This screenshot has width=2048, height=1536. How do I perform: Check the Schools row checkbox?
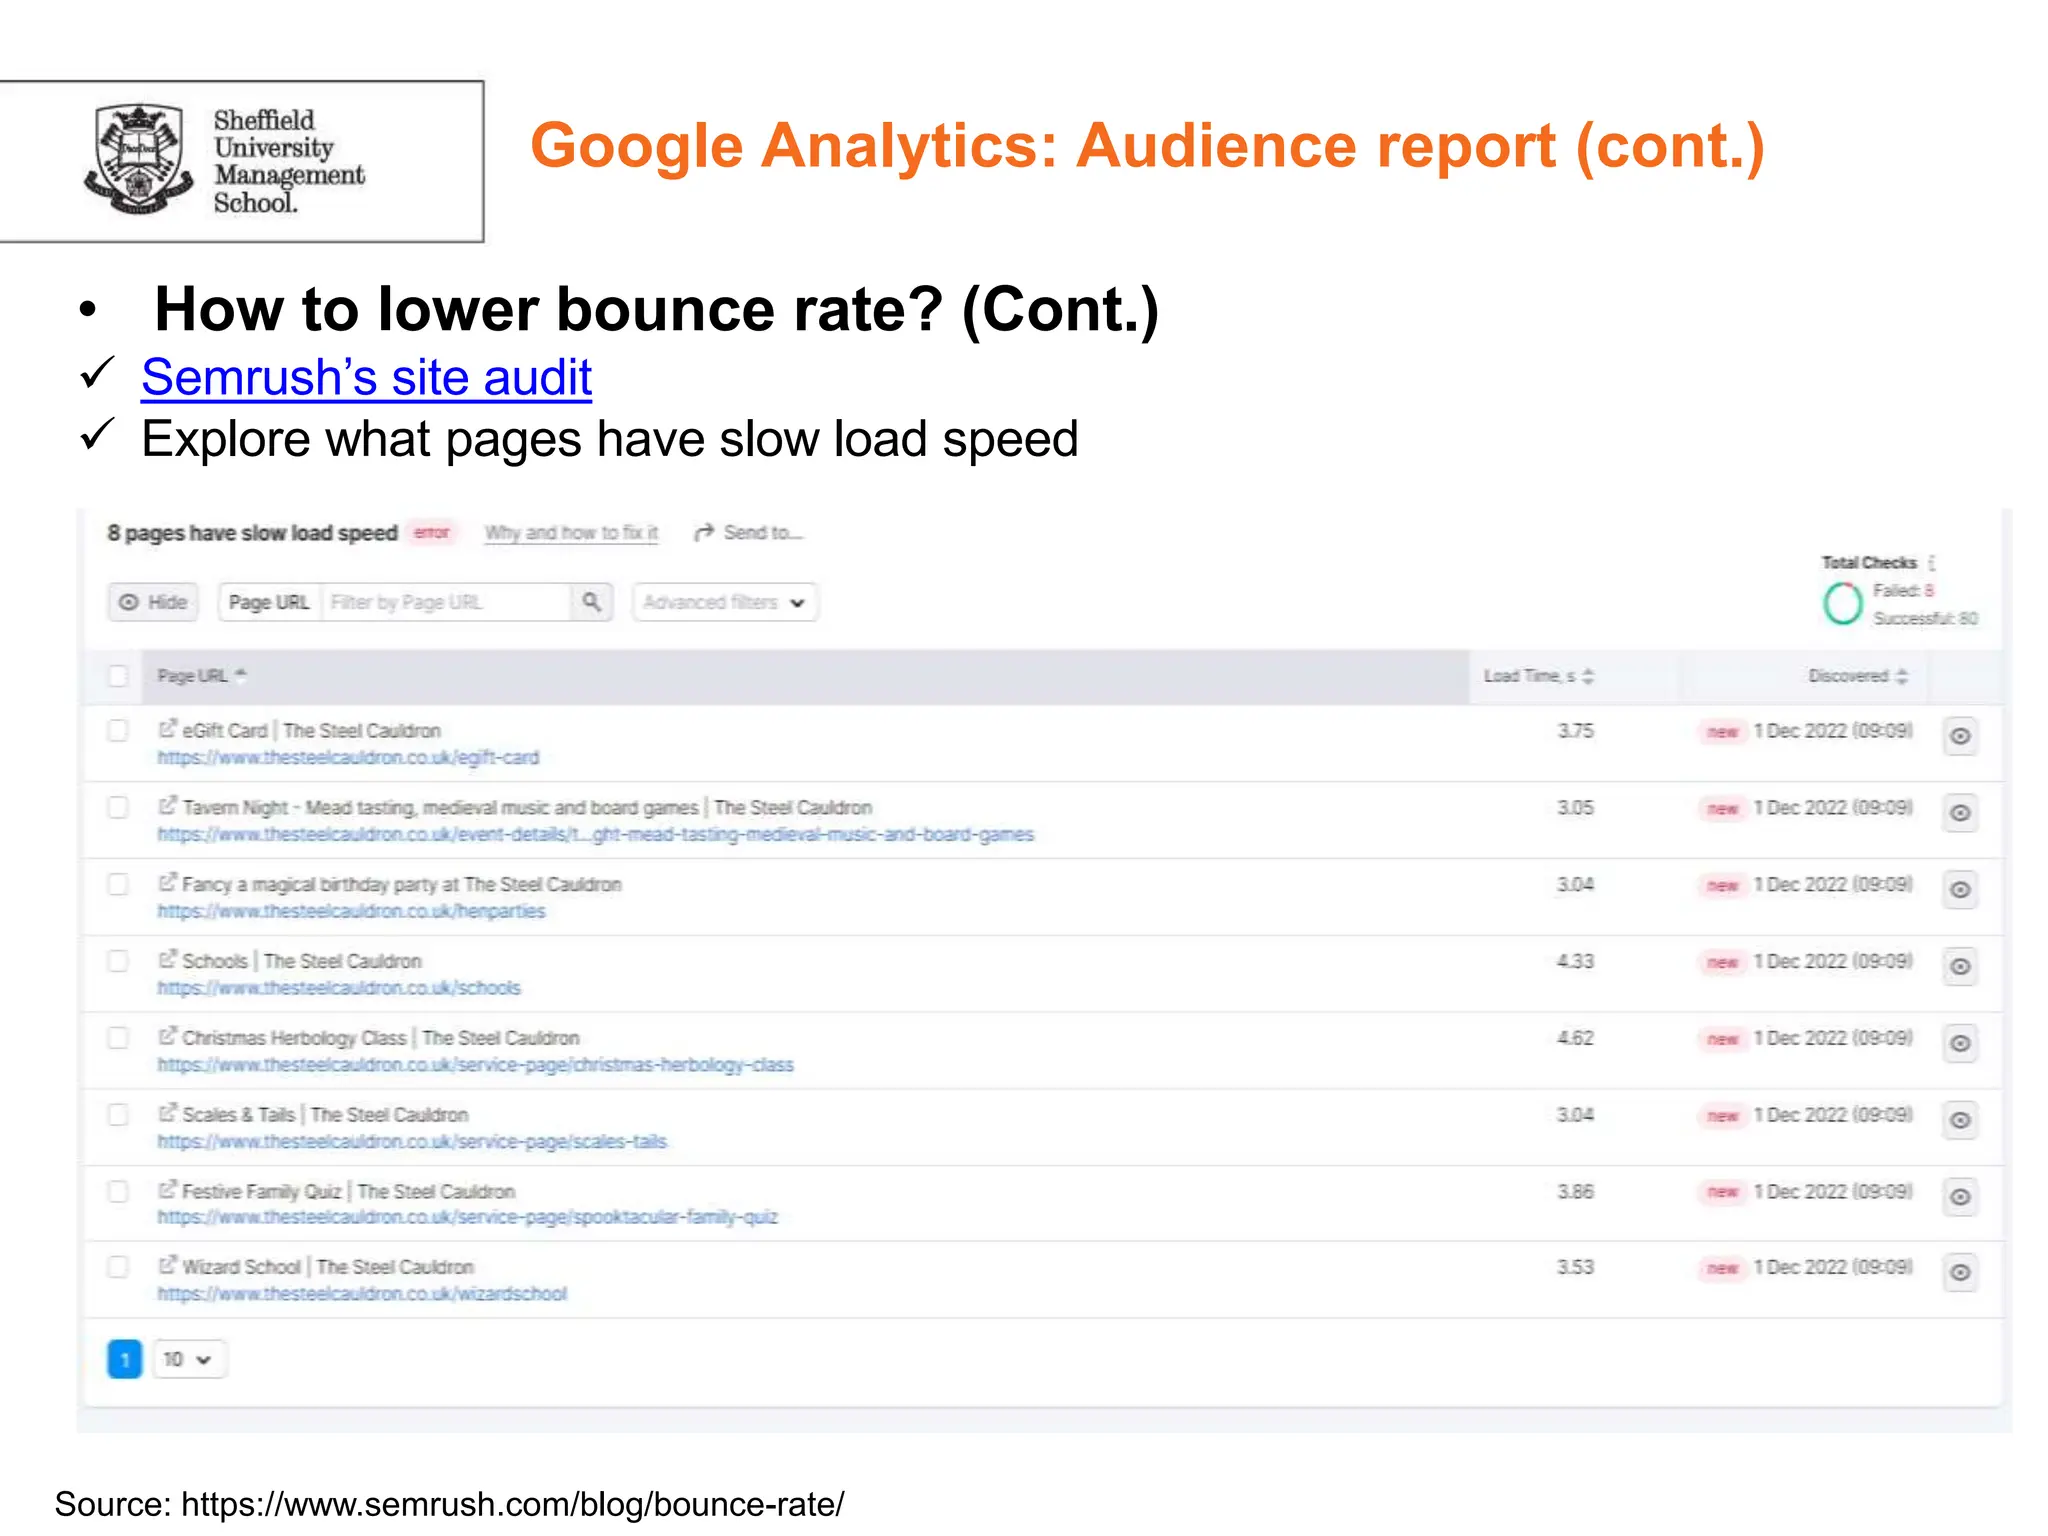(118, 961)
